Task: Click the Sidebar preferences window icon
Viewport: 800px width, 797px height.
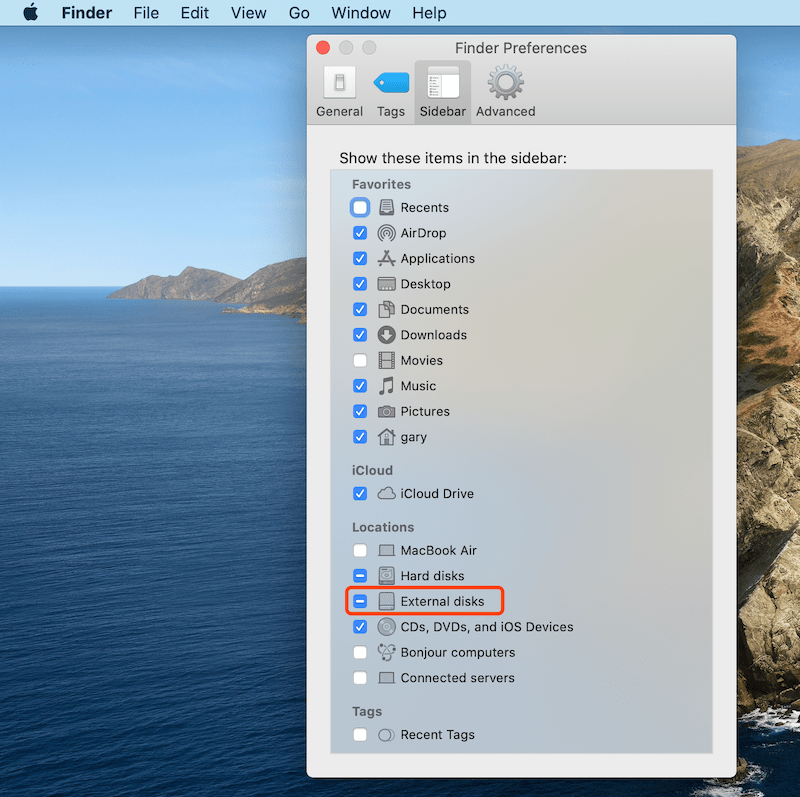Action: pos(443,82)
